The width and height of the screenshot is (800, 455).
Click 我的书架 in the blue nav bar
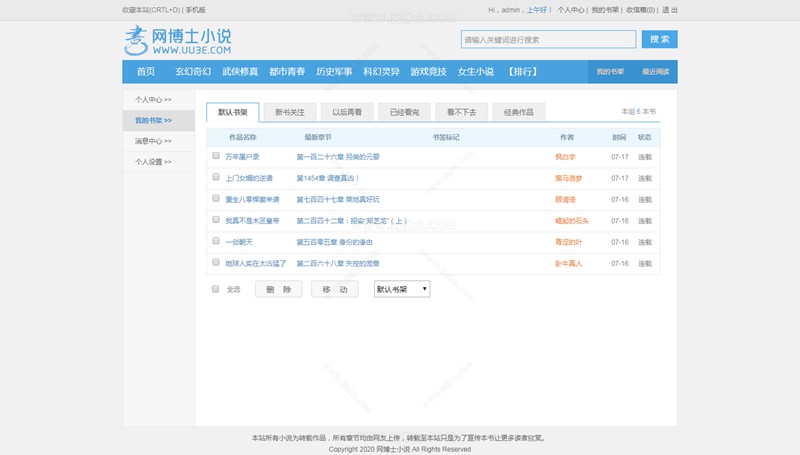610,72
